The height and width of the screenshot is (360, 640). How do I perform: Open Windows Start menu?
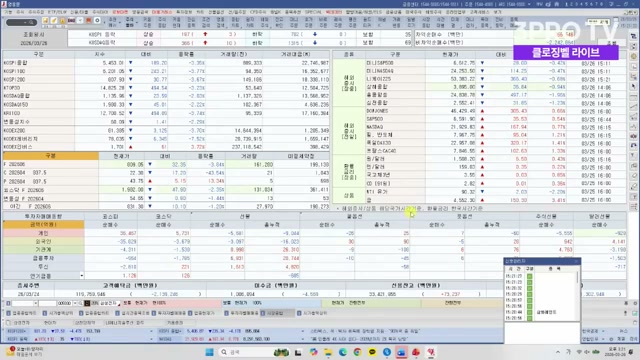(209, 352)
